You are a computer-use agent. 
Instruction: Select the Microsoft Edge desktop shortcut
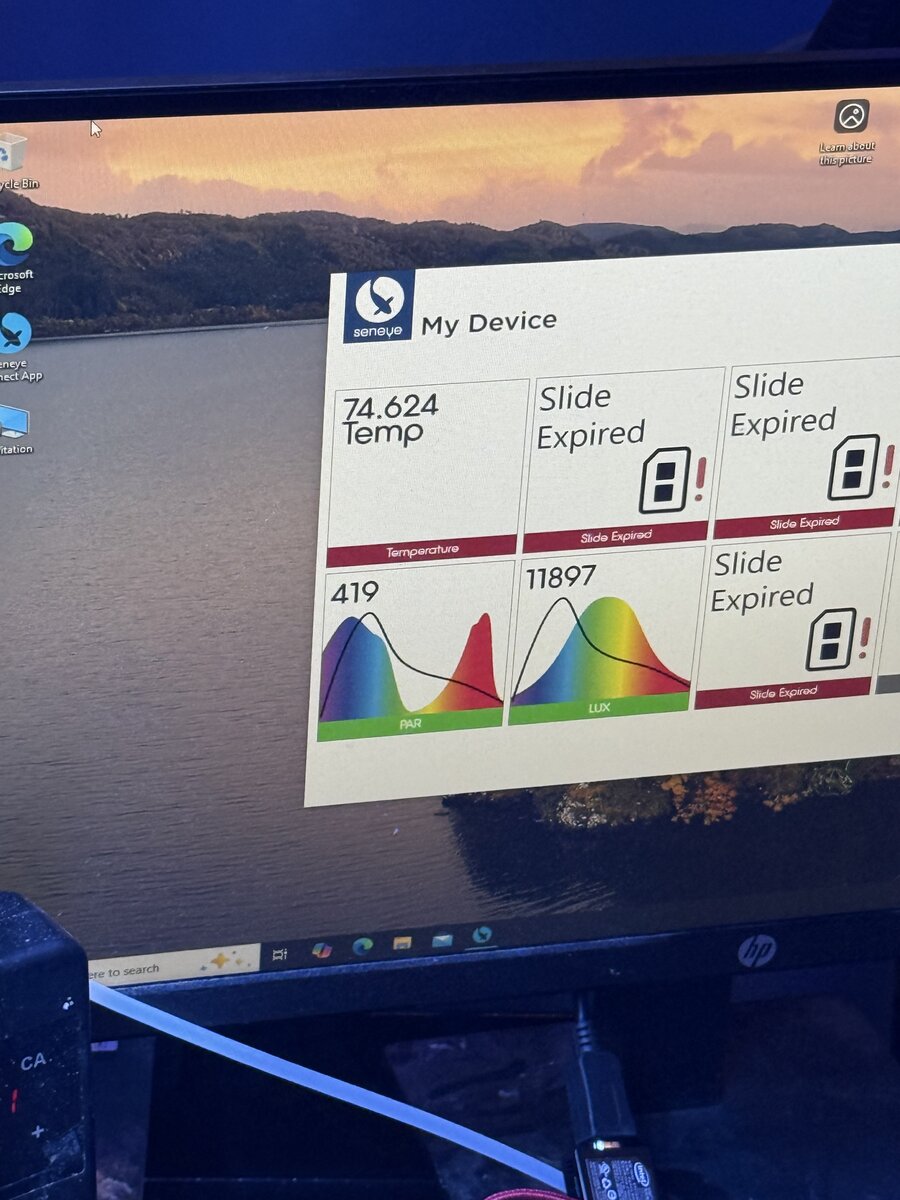(15, 258)
